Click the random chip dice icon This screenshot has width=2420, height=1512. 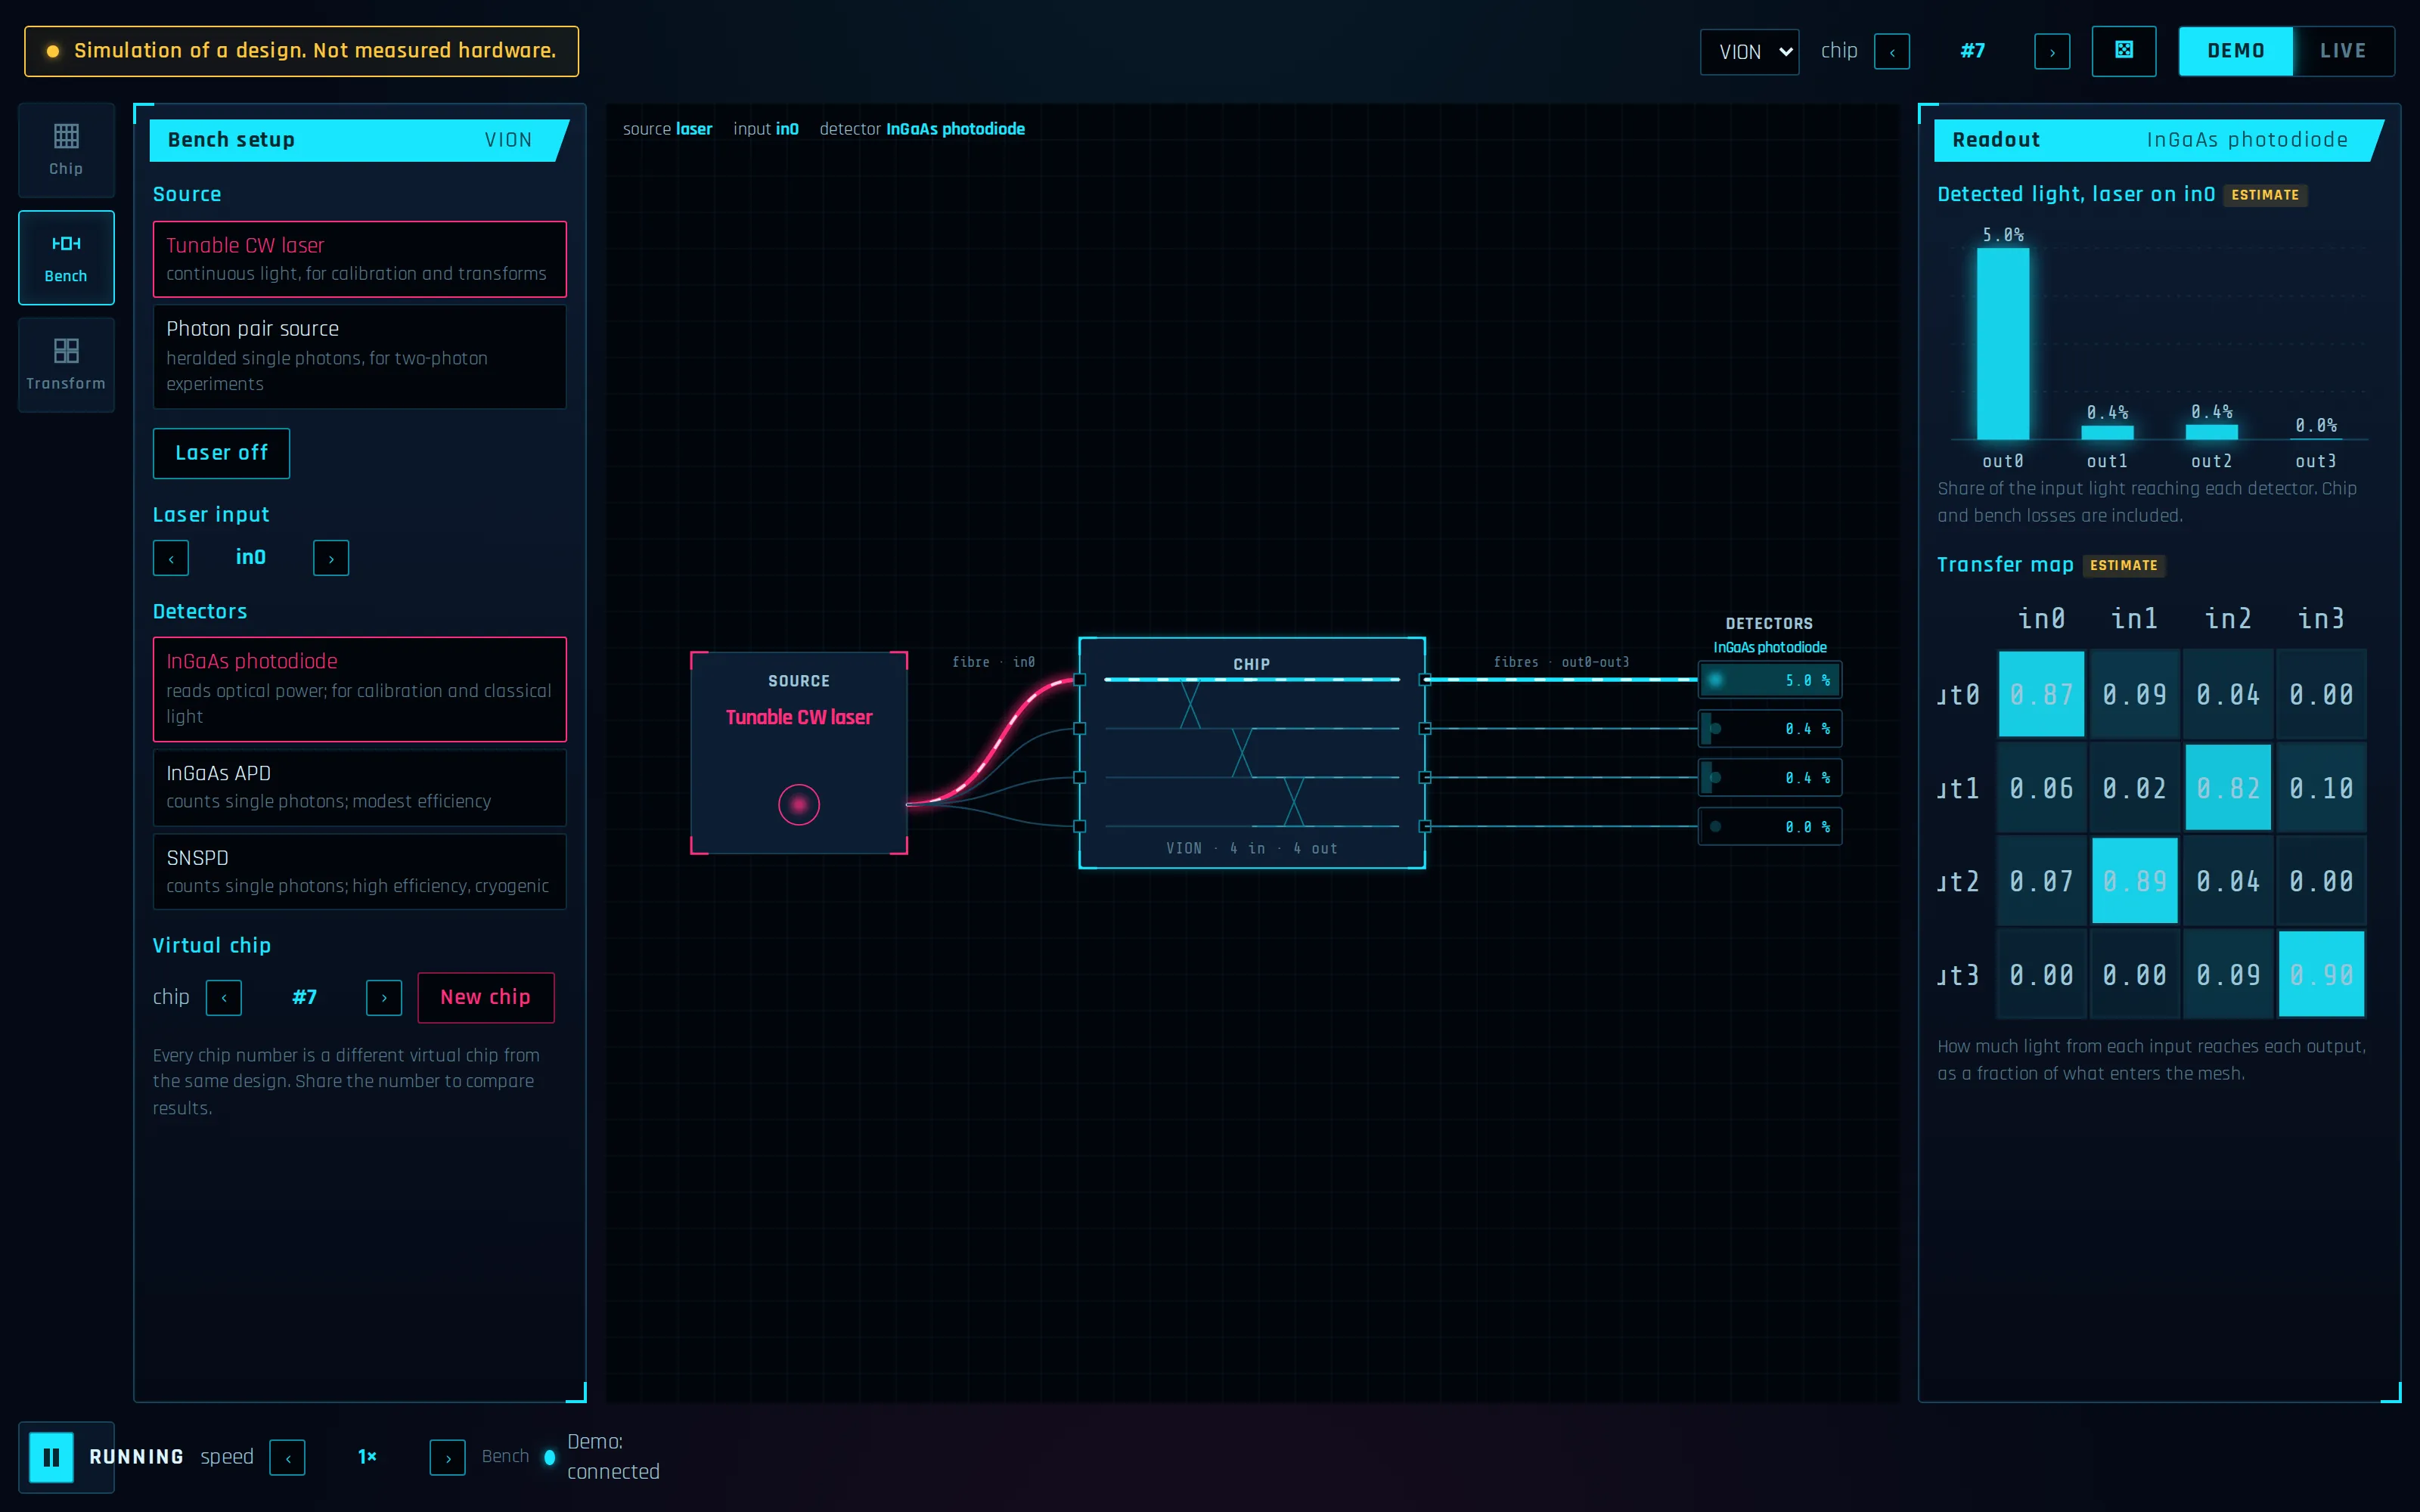click(2124, 51)
